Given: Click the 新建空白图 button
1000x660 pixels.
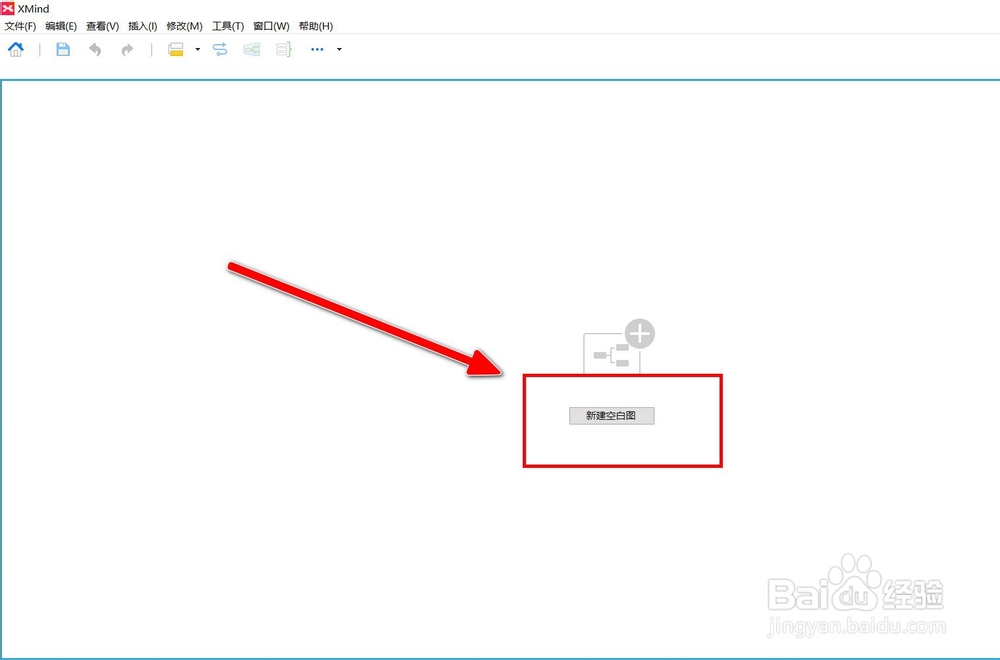Looking at the screenshot, I should [612, 416].
